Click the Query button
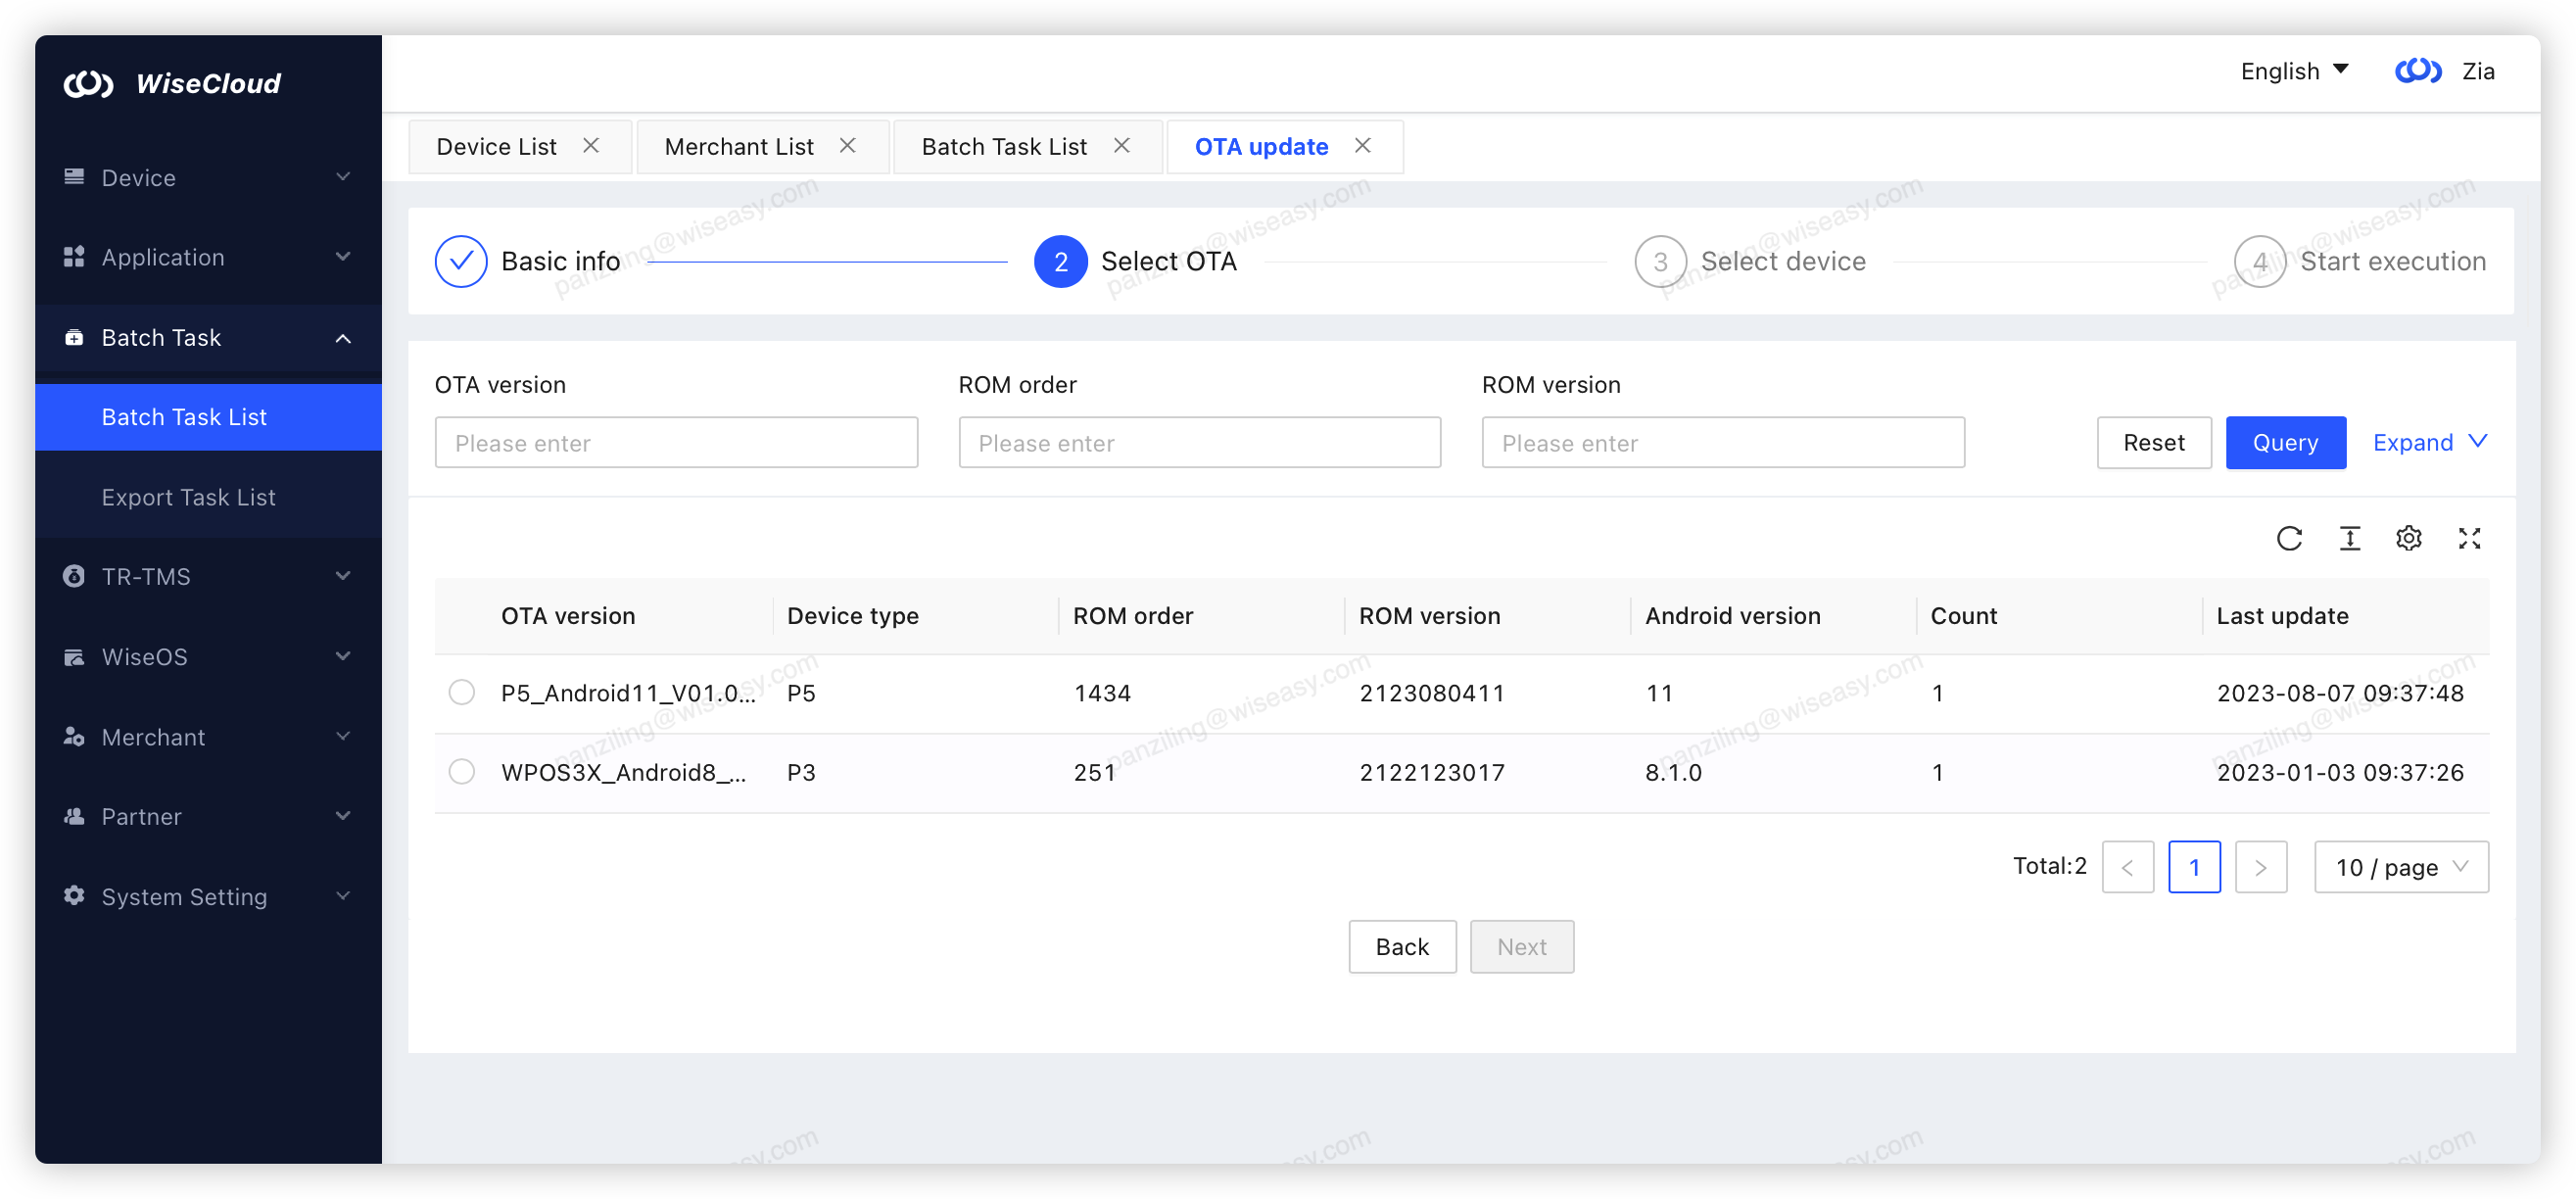2576x1199 pixels. pos(2285,442)
